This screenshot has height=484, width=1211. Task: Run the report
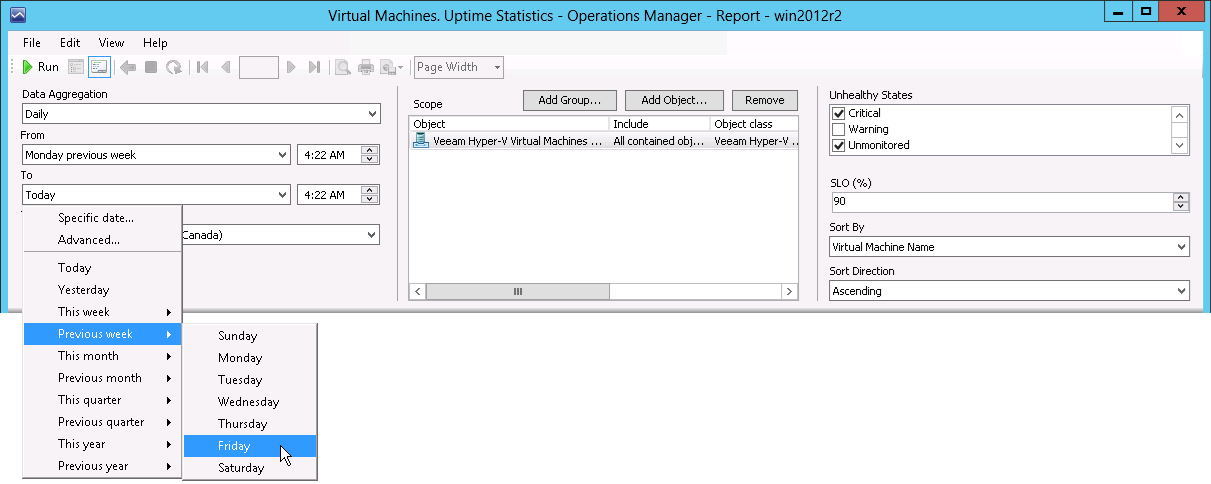point(41,67)
